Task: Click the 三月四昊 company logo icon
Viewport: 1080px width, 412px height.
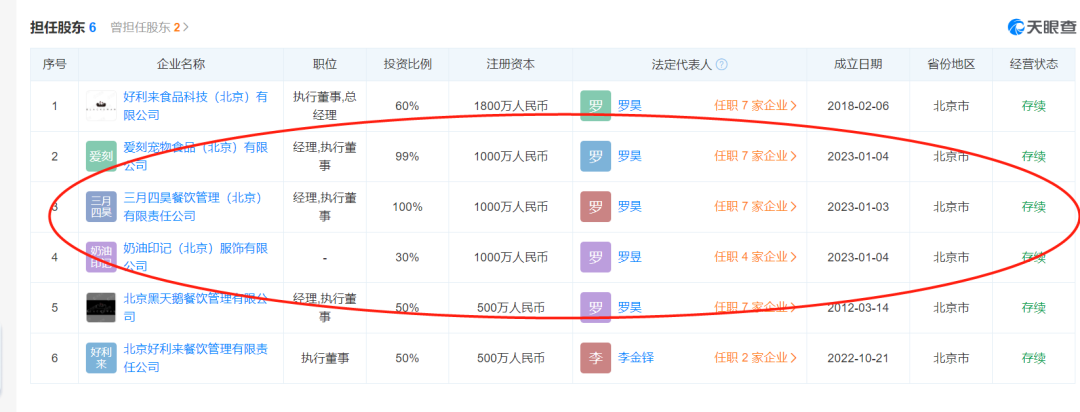Action: (x=101, y=207)
